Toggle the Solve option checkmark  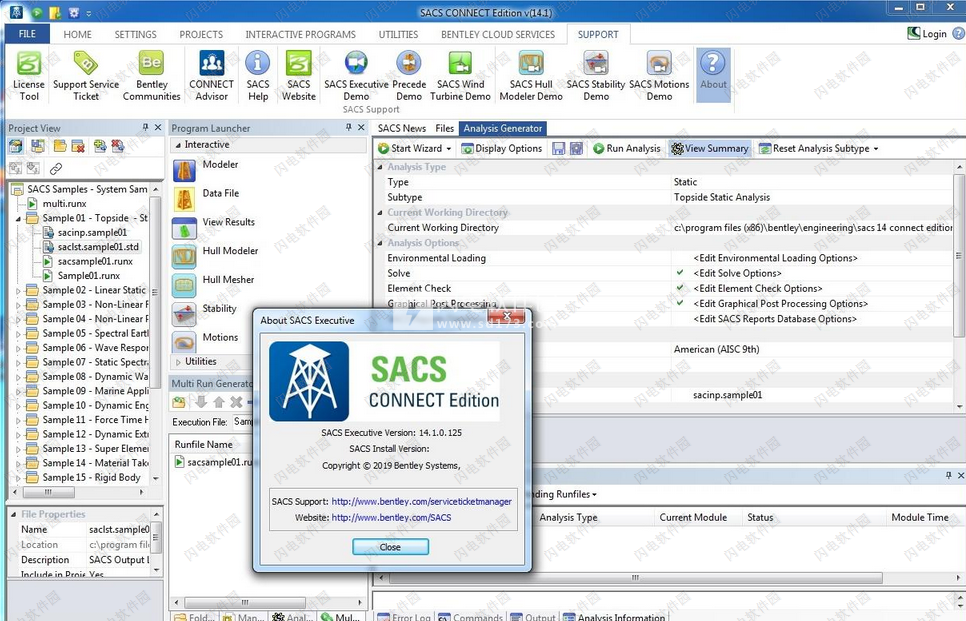(680, 272)
